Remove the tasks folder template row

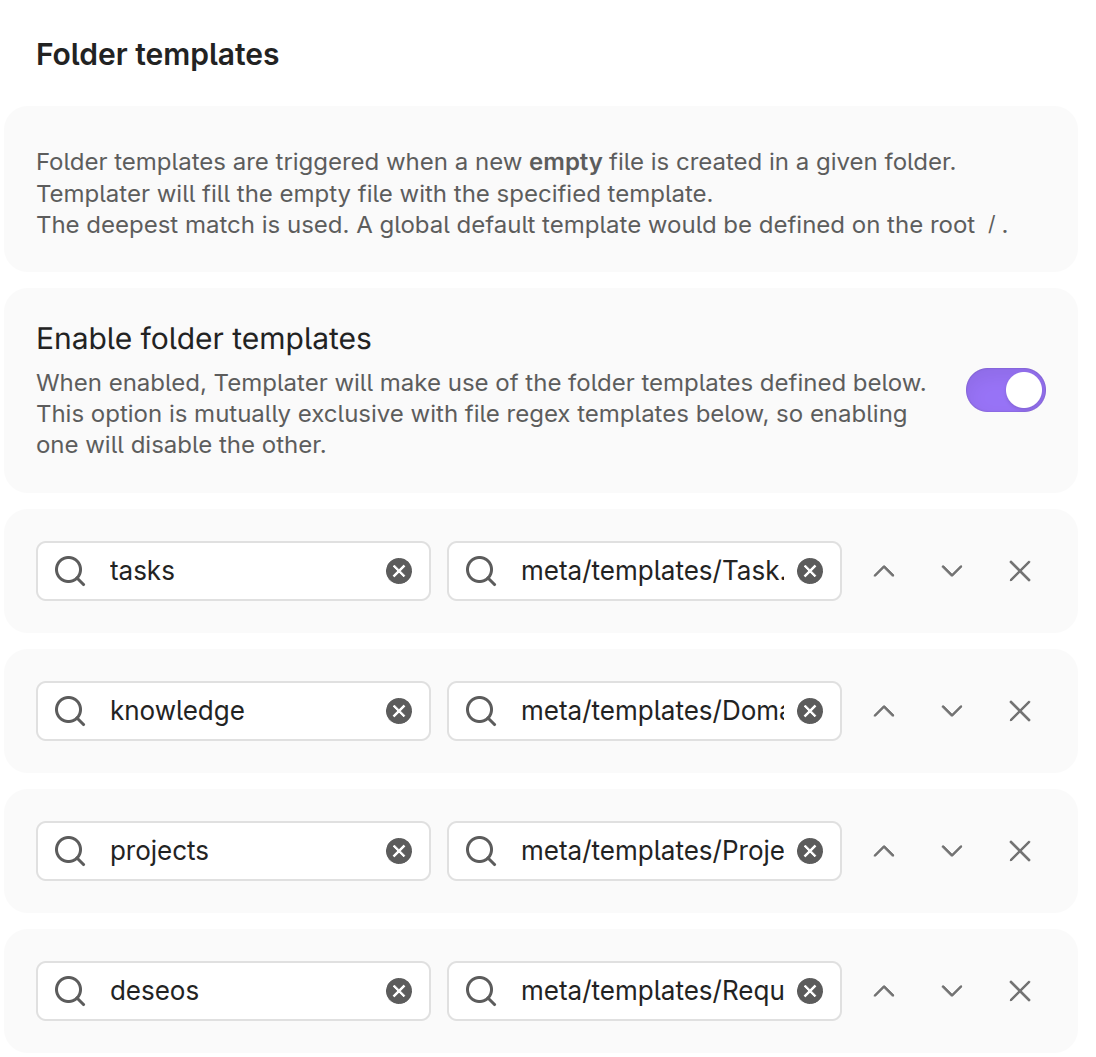[x=1019, y=571]
